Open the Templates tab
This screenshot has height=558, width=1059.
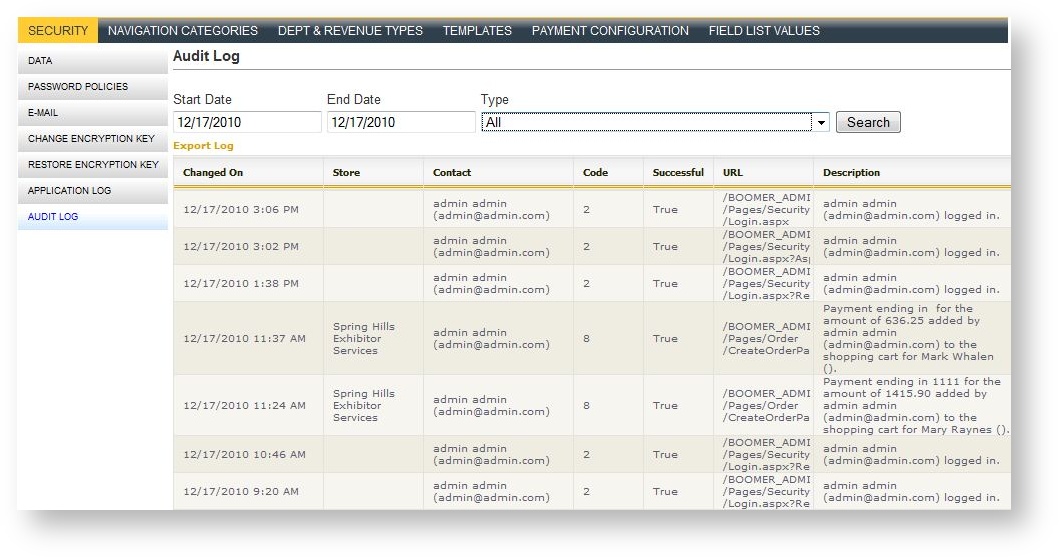(x=477, y=31)
